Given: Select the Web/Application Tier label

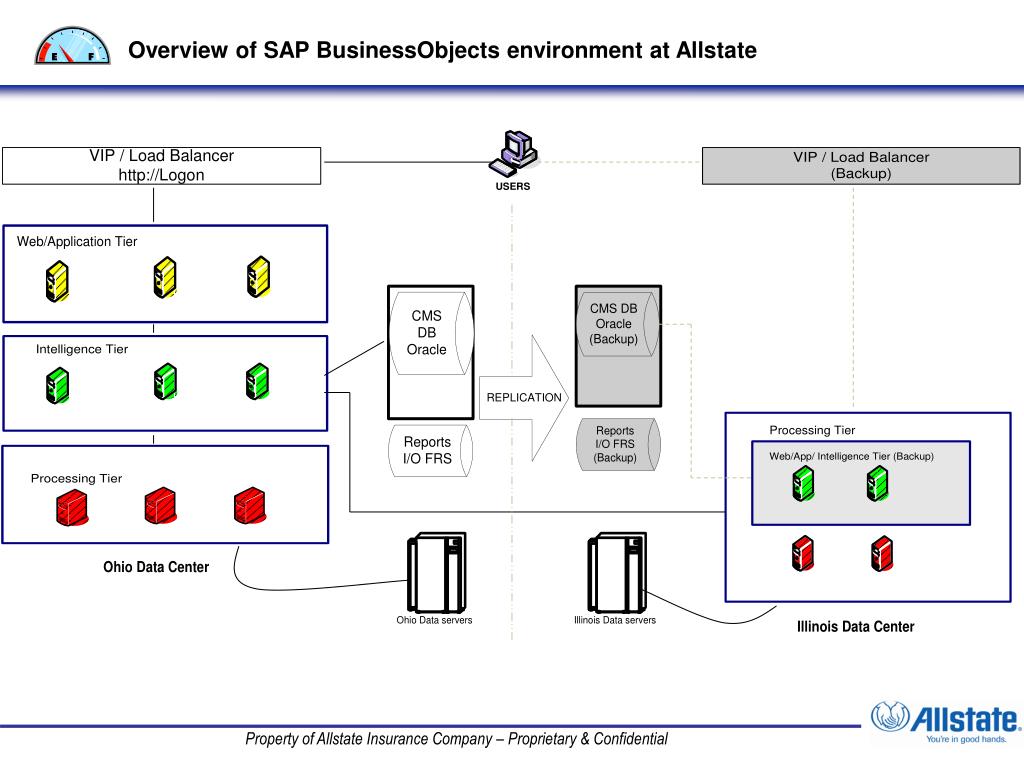Looking at the screenshot, I should (77, 242).
